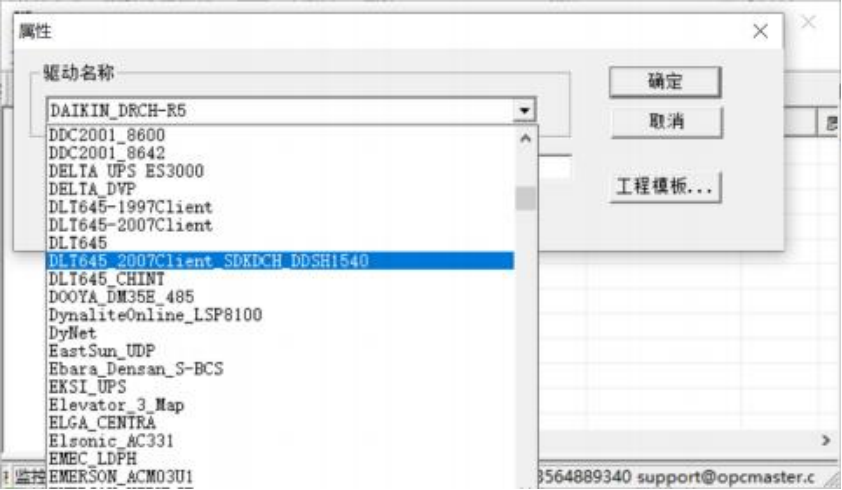The height and width of the screenshot is (490, 842).
Task: Pick DELTA_DVP from the list
Action: tap(280, 189)
